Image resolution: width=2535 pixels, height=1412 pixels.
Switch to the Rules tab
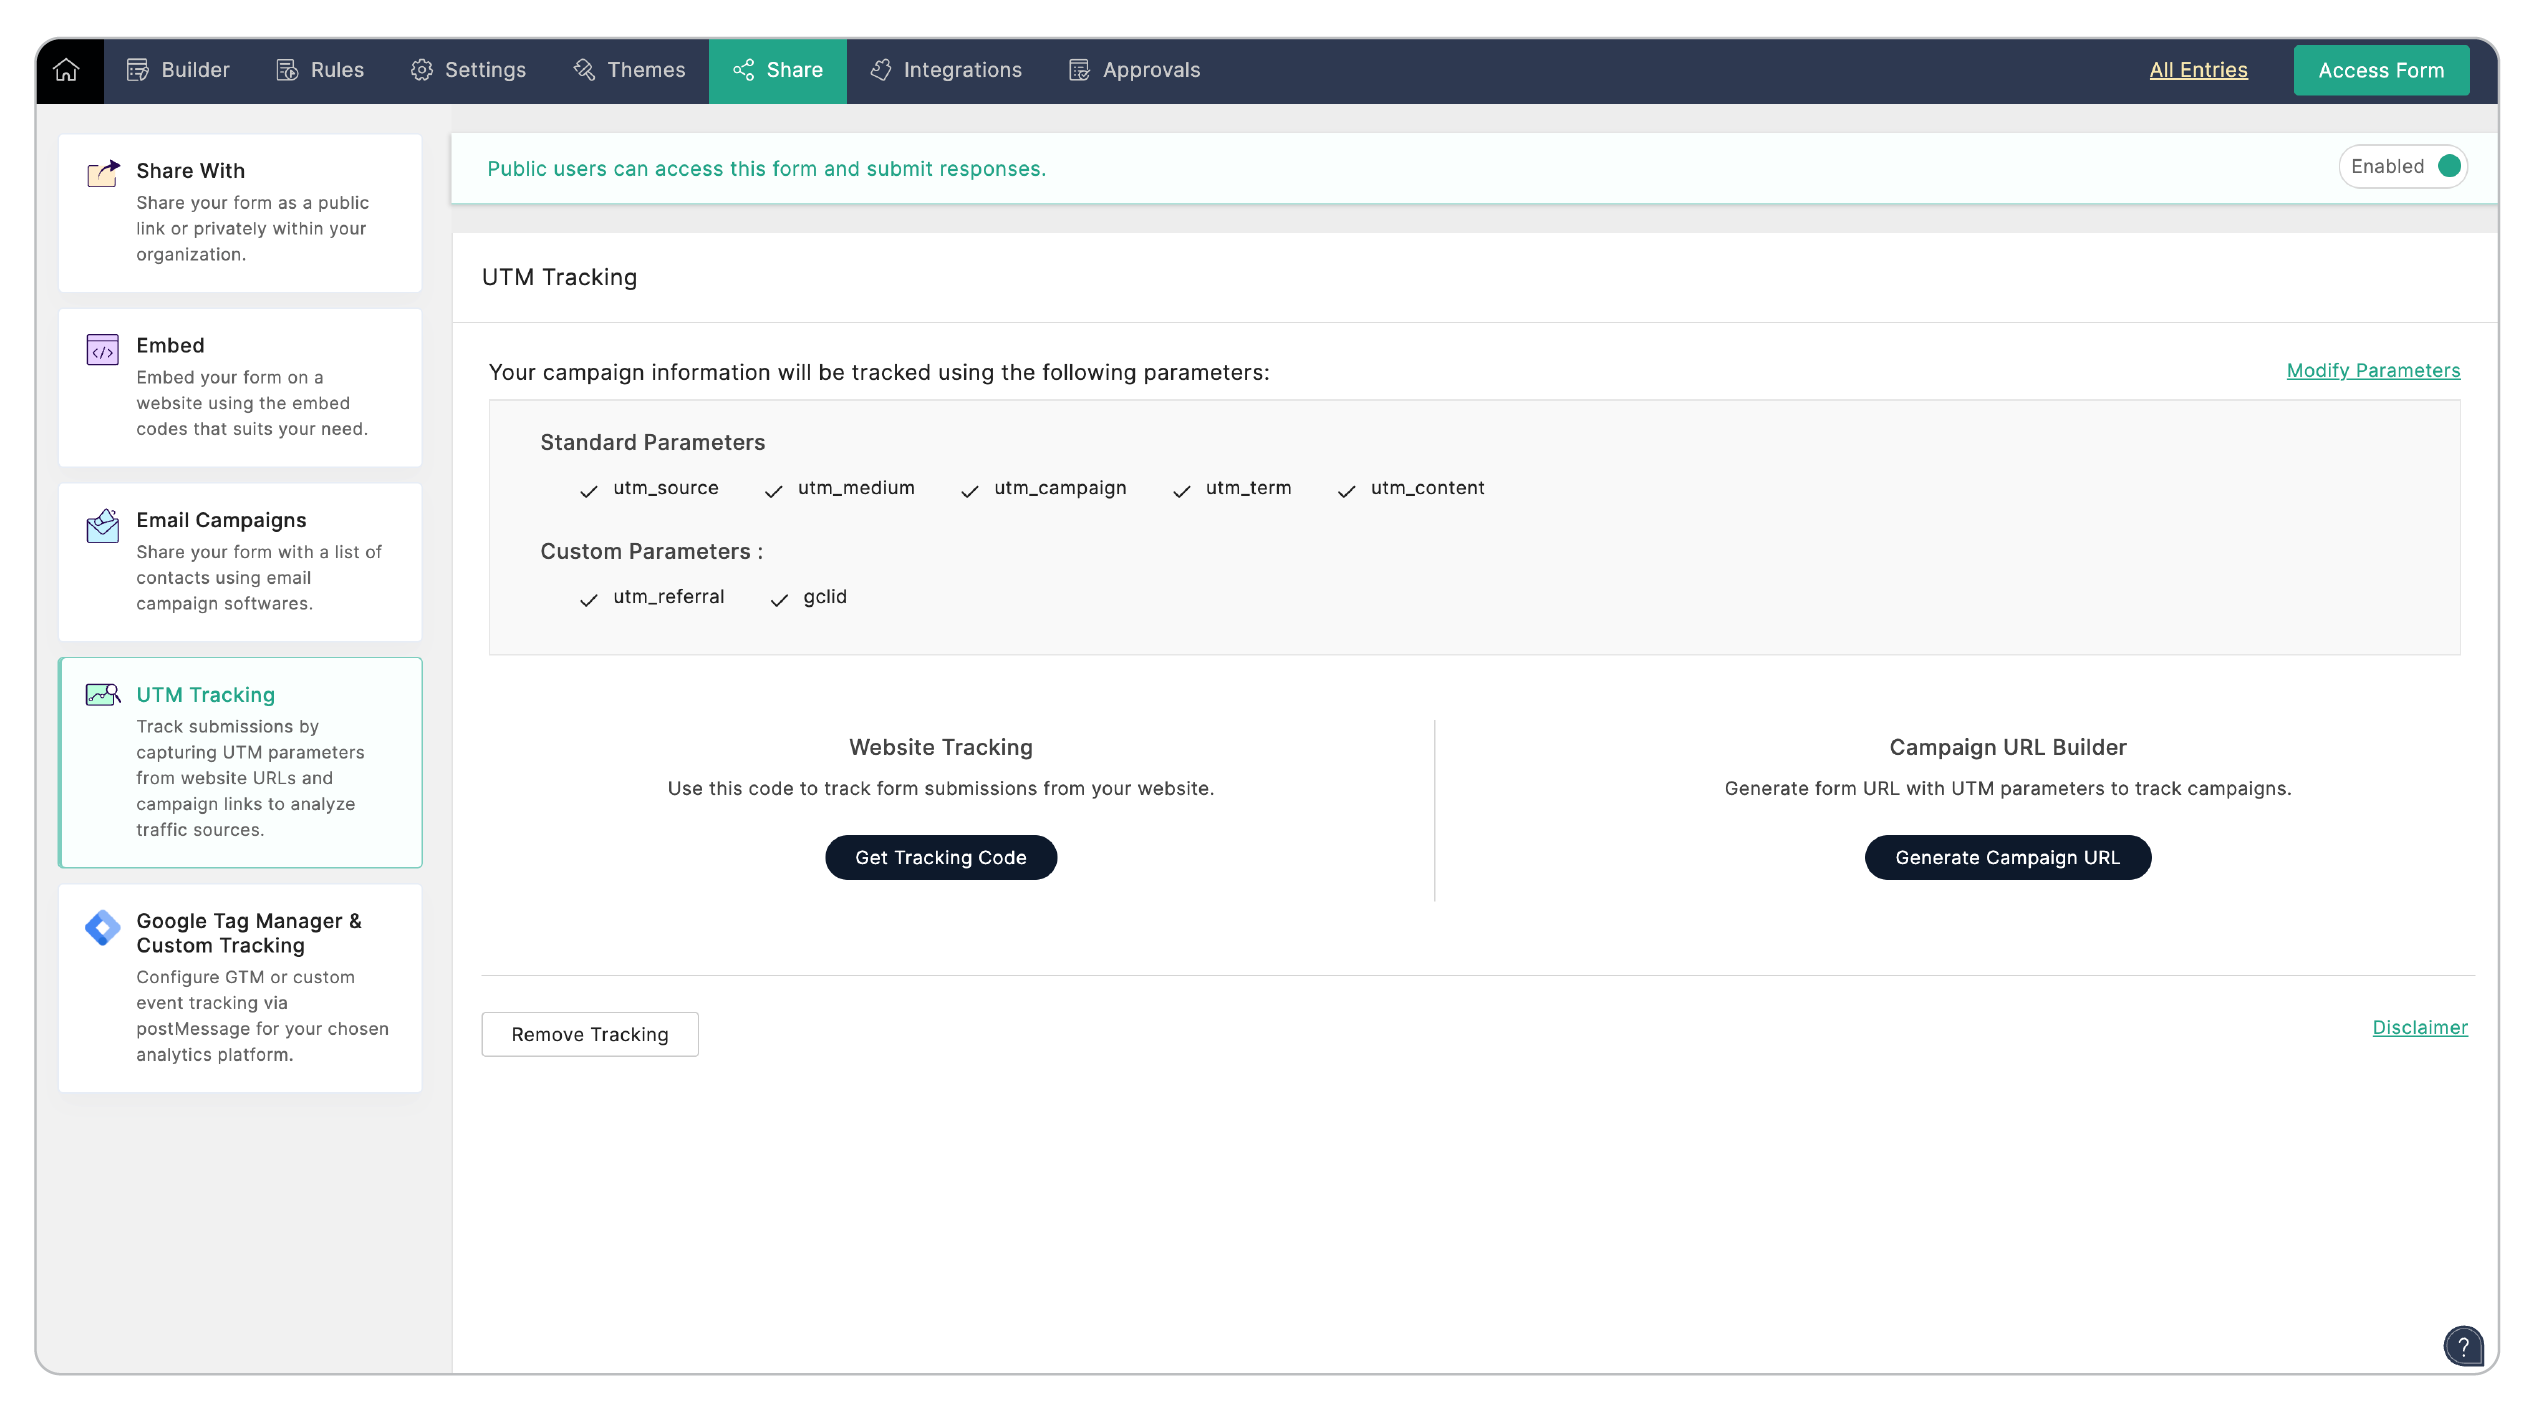(x=320, y=70)
